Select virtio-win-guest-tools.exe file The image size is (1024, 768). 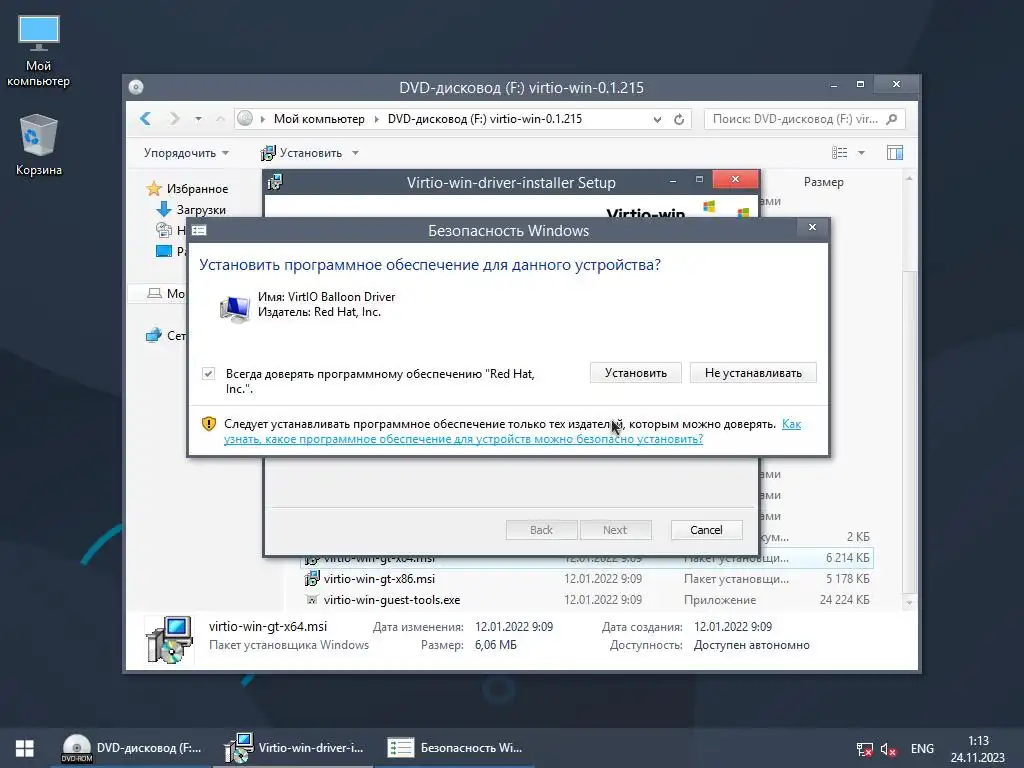[x=392, y=600]
